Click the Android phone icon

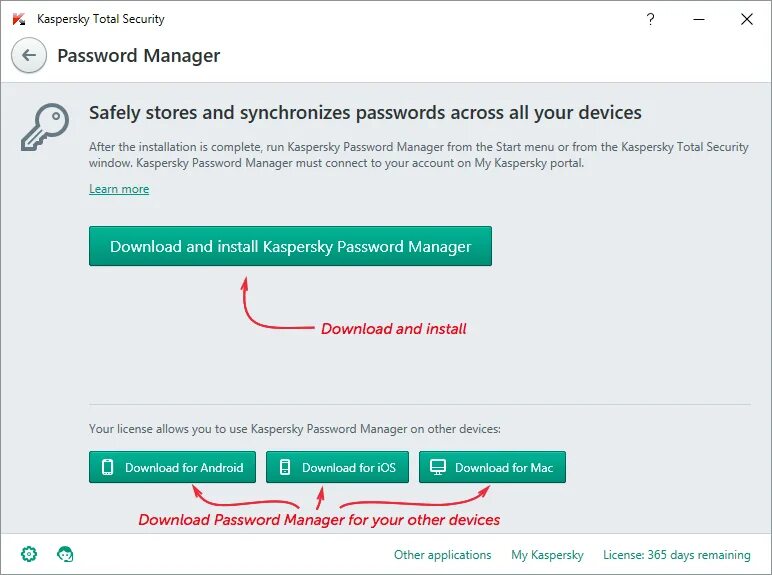(x=107, y=467)
